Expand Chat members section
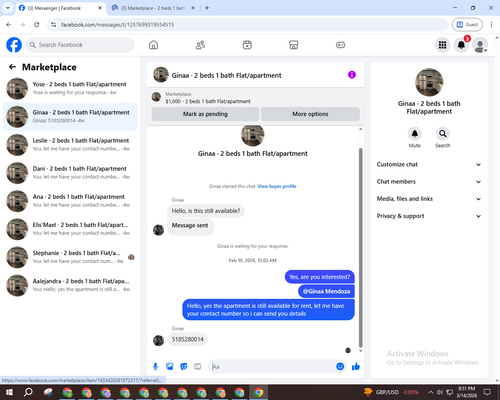The width and height of the screenshot is (500, 400). click(x=429, y=182)
